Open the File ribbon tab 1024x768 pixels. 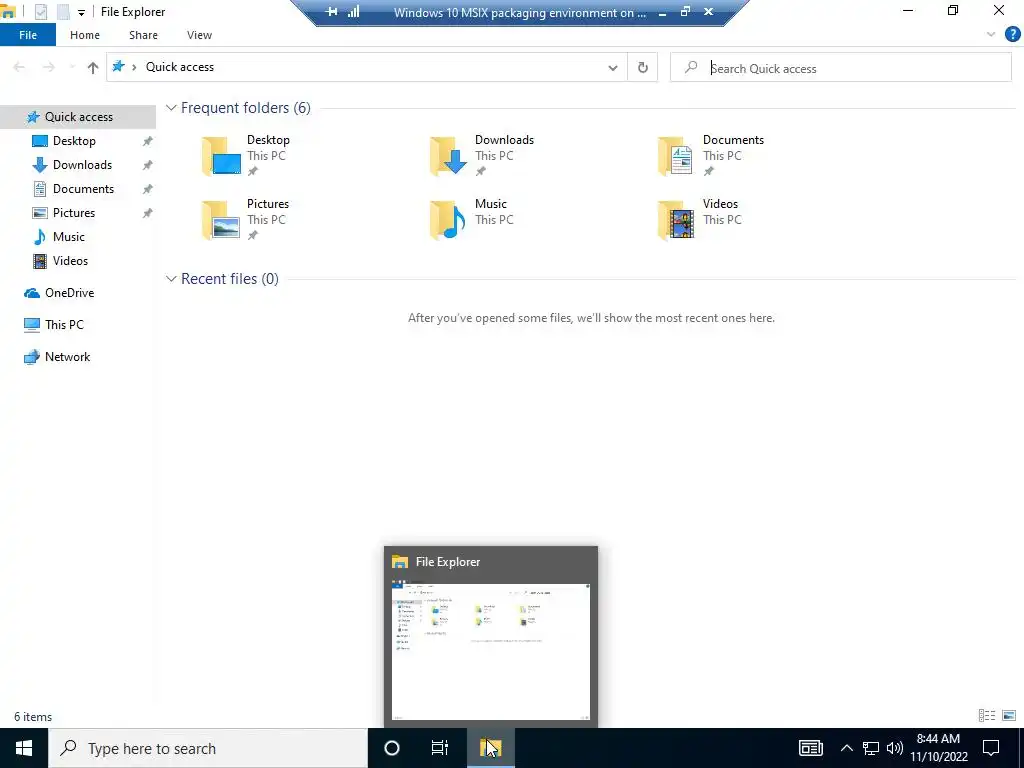coord(28,35)
